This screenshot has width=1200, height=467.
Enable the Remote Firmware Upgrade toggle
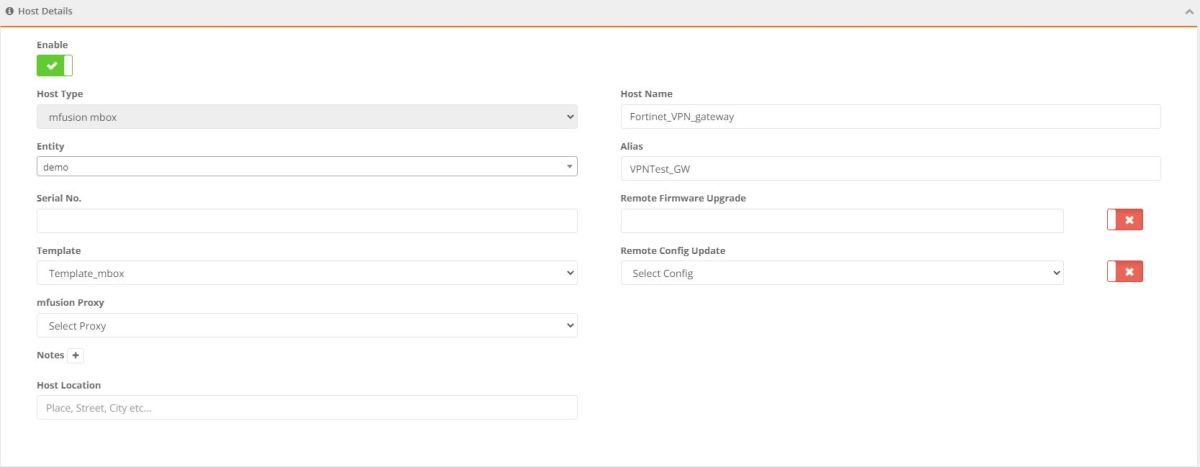click(x=1125, y=220)
